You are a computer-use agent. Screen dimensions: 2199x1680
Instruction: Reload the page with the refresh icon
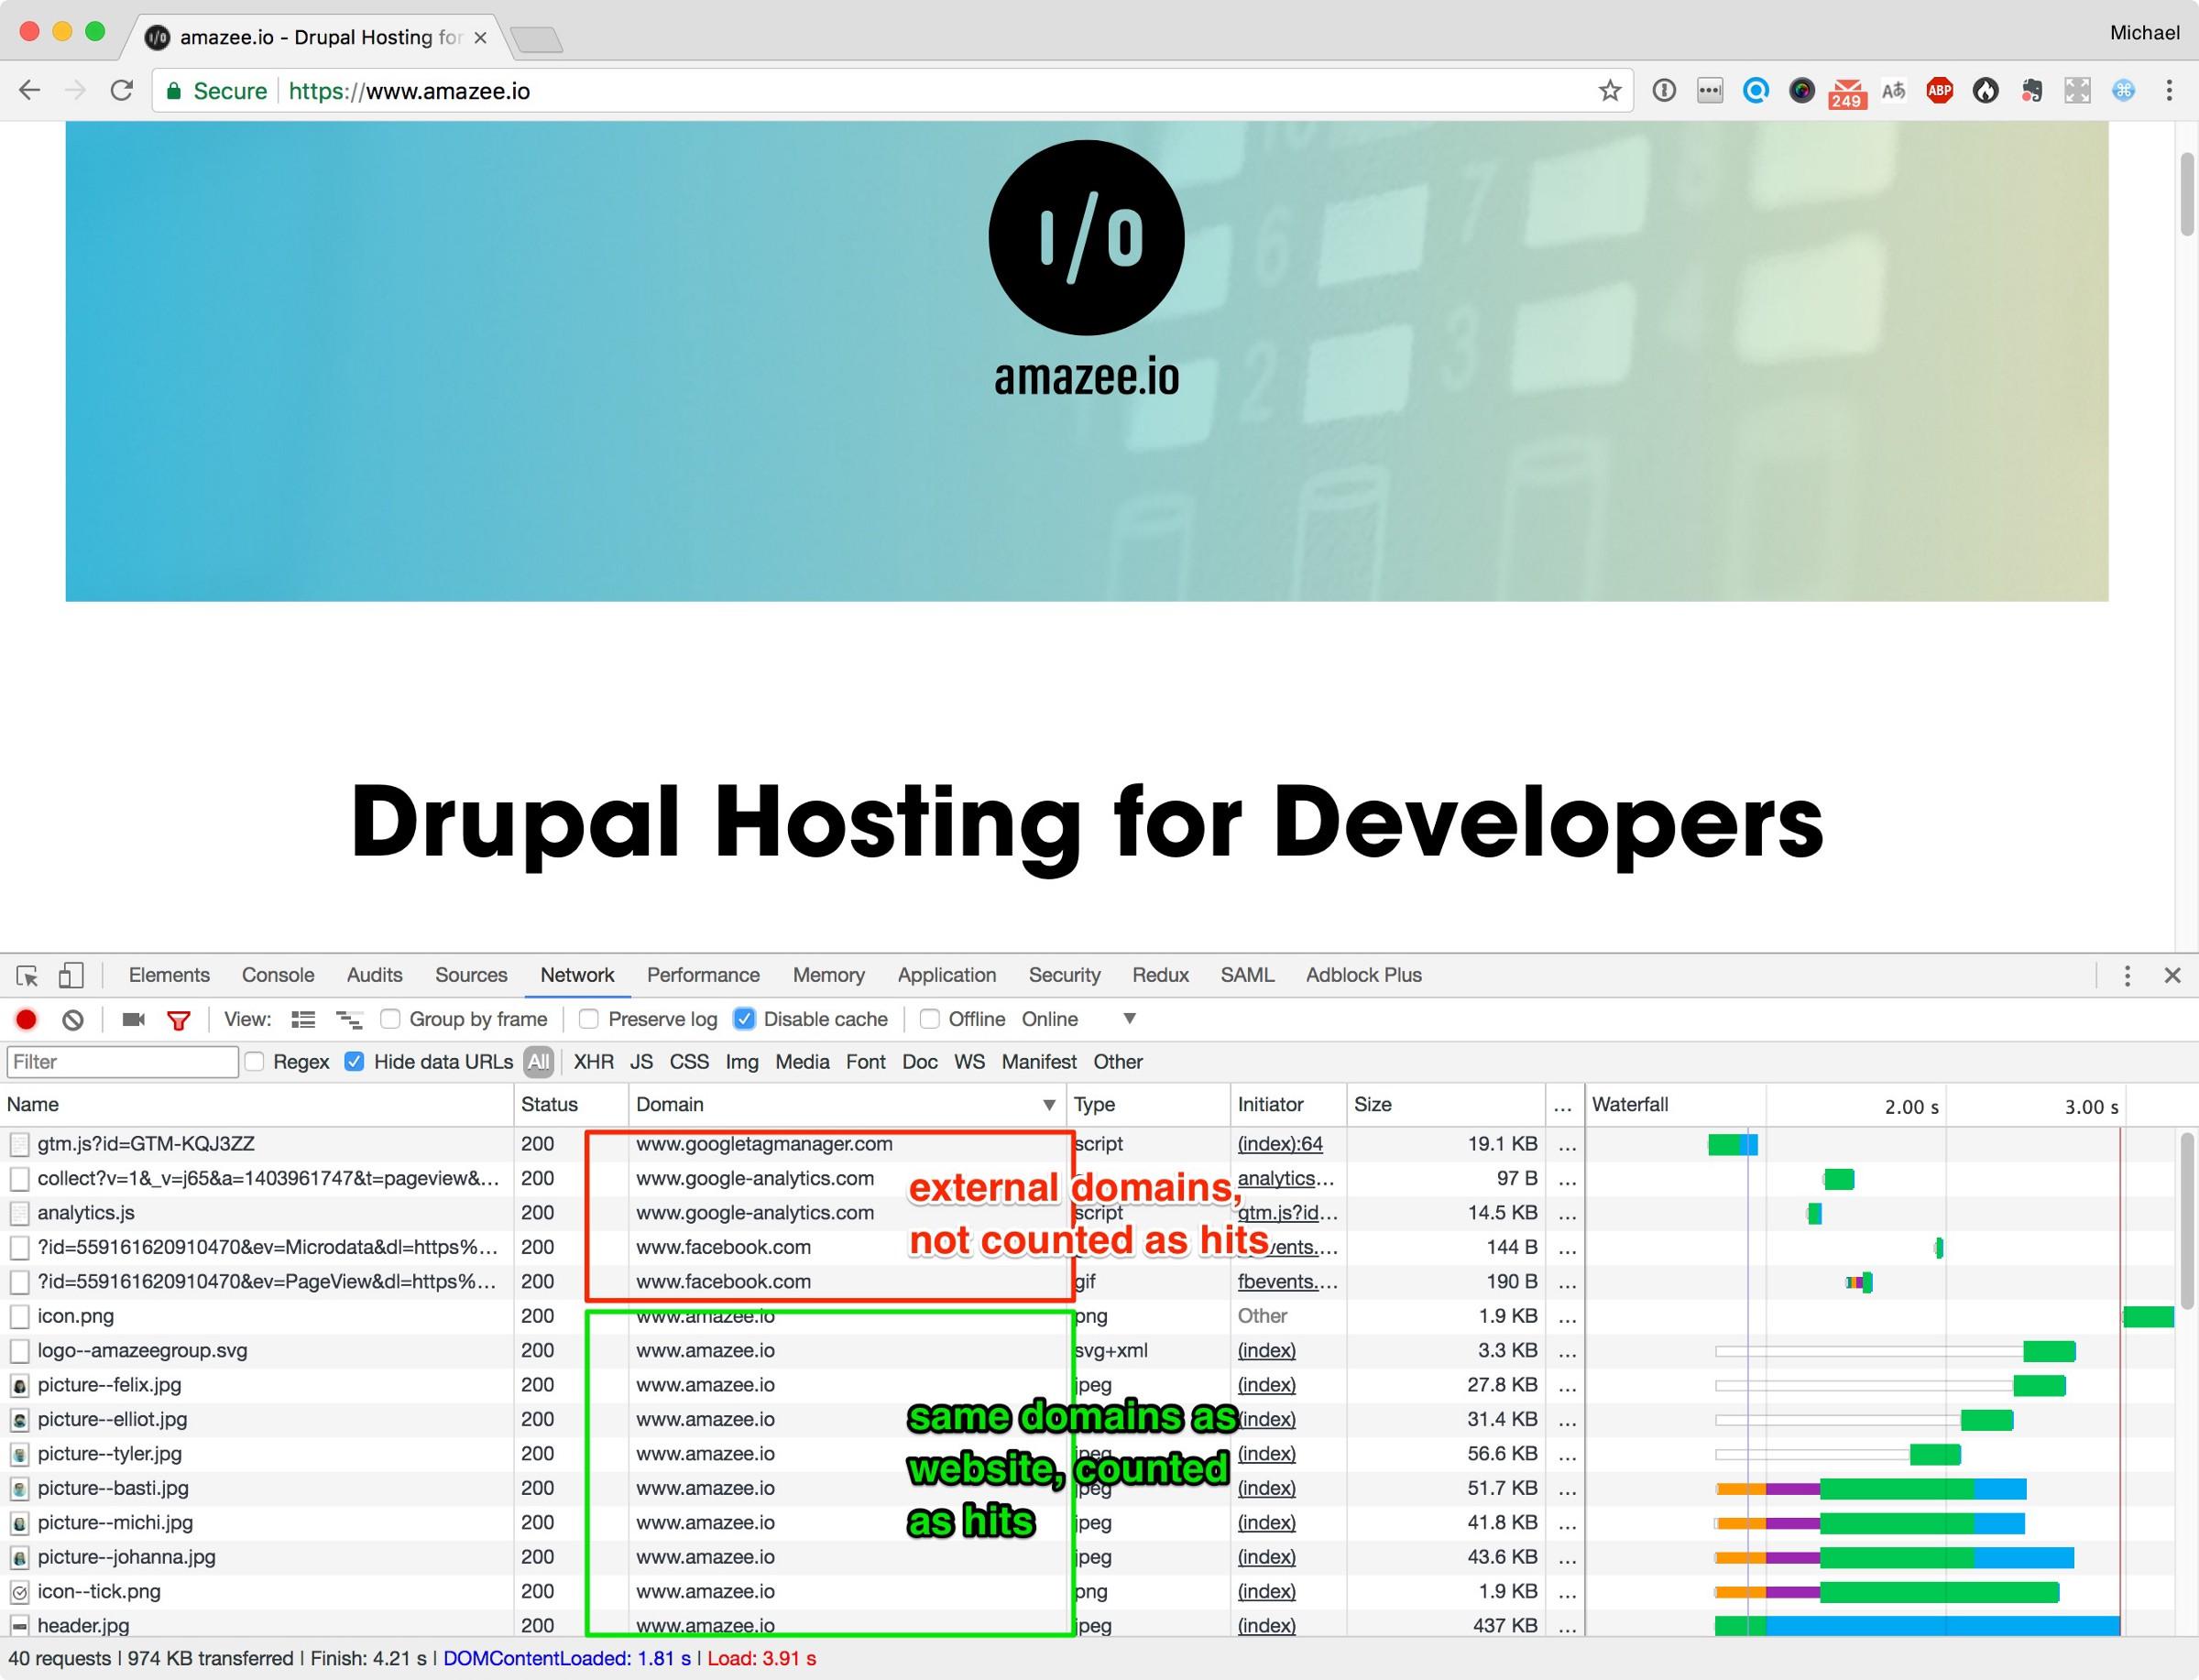(x=122, y=91)
